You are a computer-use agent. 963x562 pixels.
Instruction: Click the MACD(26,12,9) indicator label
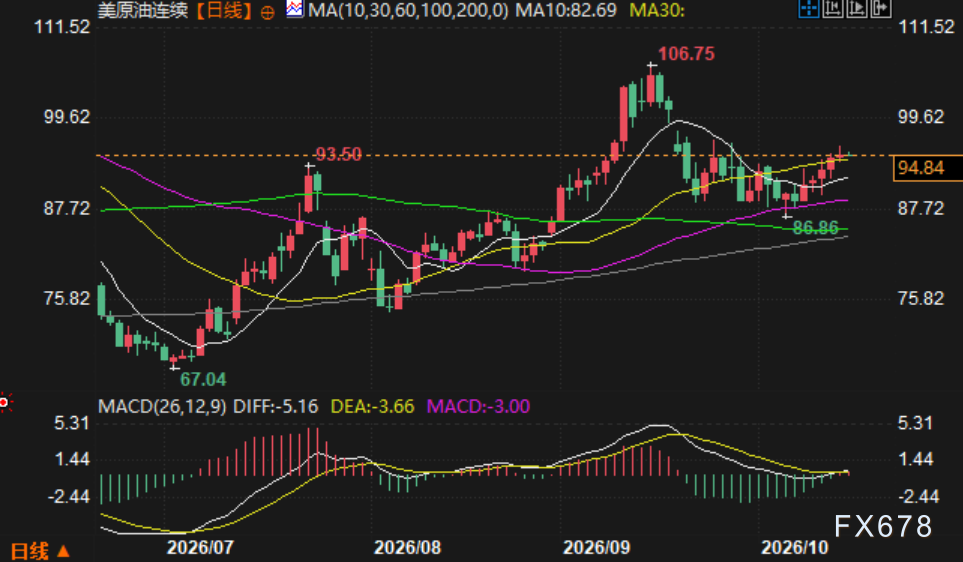pyautogui.click(x=162, y=406)
